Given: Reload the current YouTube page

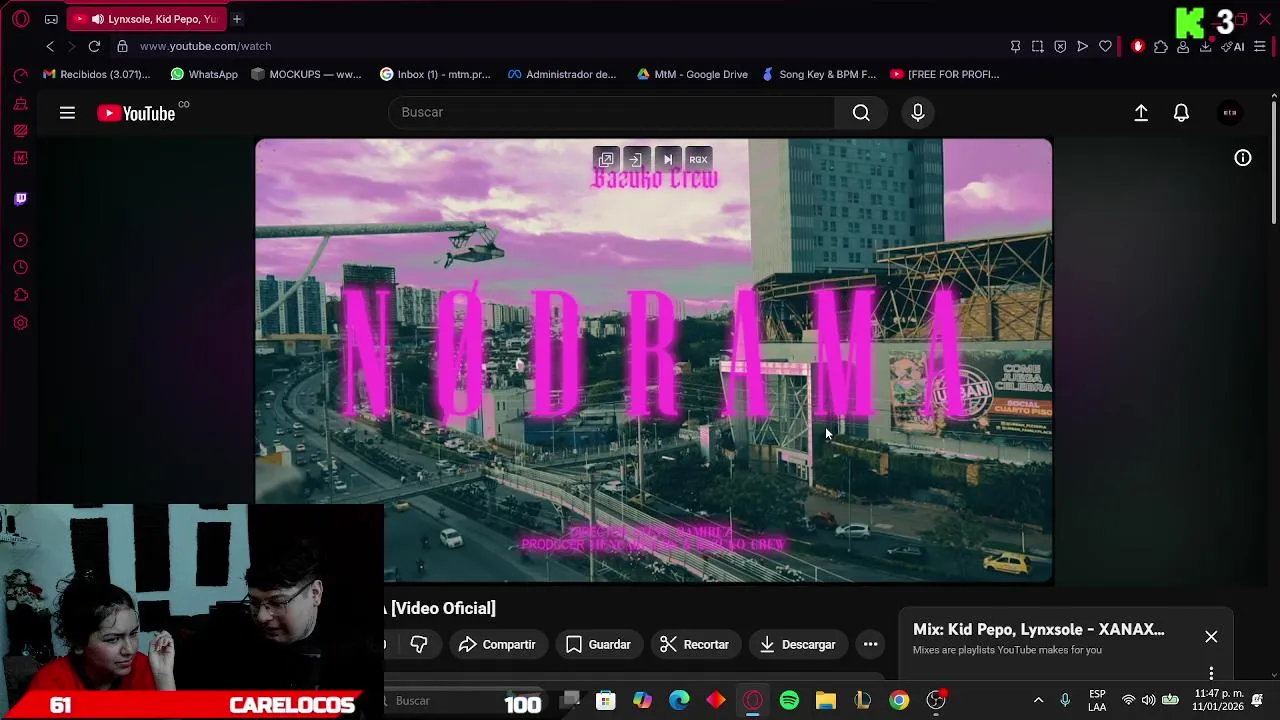Looking at the screenshot, I should [x=94, y=46].
